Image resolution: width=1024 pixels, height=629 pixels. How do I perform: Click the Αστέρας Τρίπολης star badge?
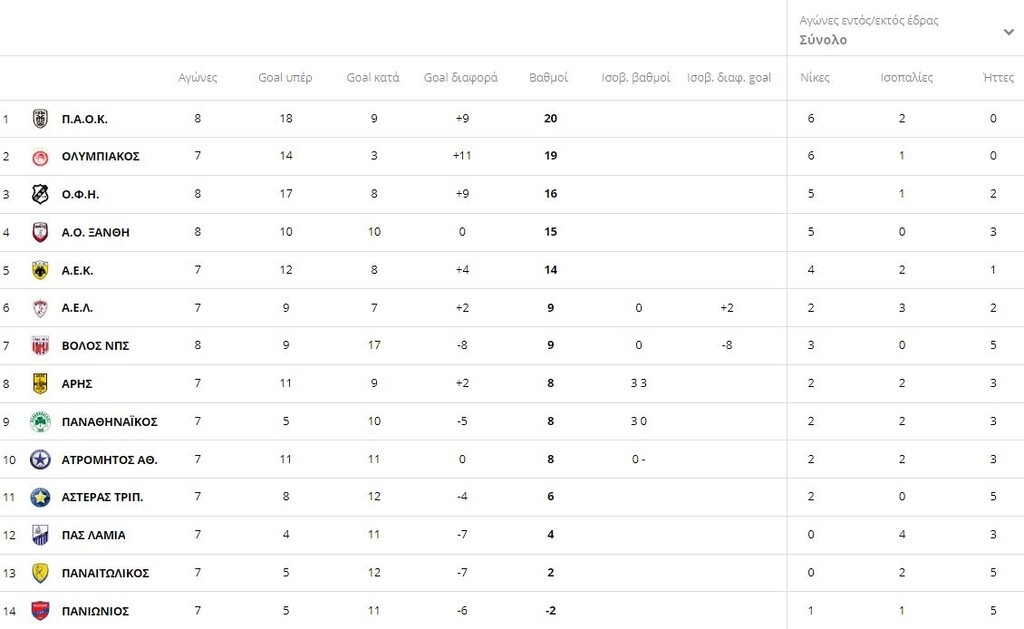click(x=40, y=498)
